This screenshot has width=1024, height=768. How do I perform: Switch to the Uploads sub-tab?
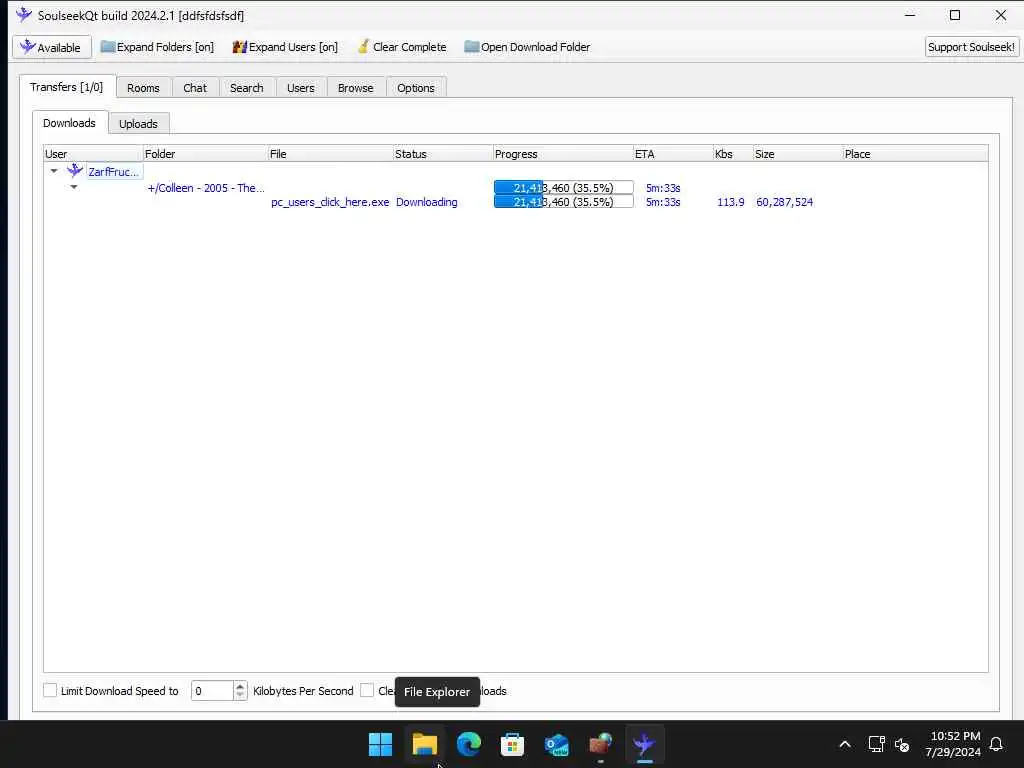click(x=138, y=124)
